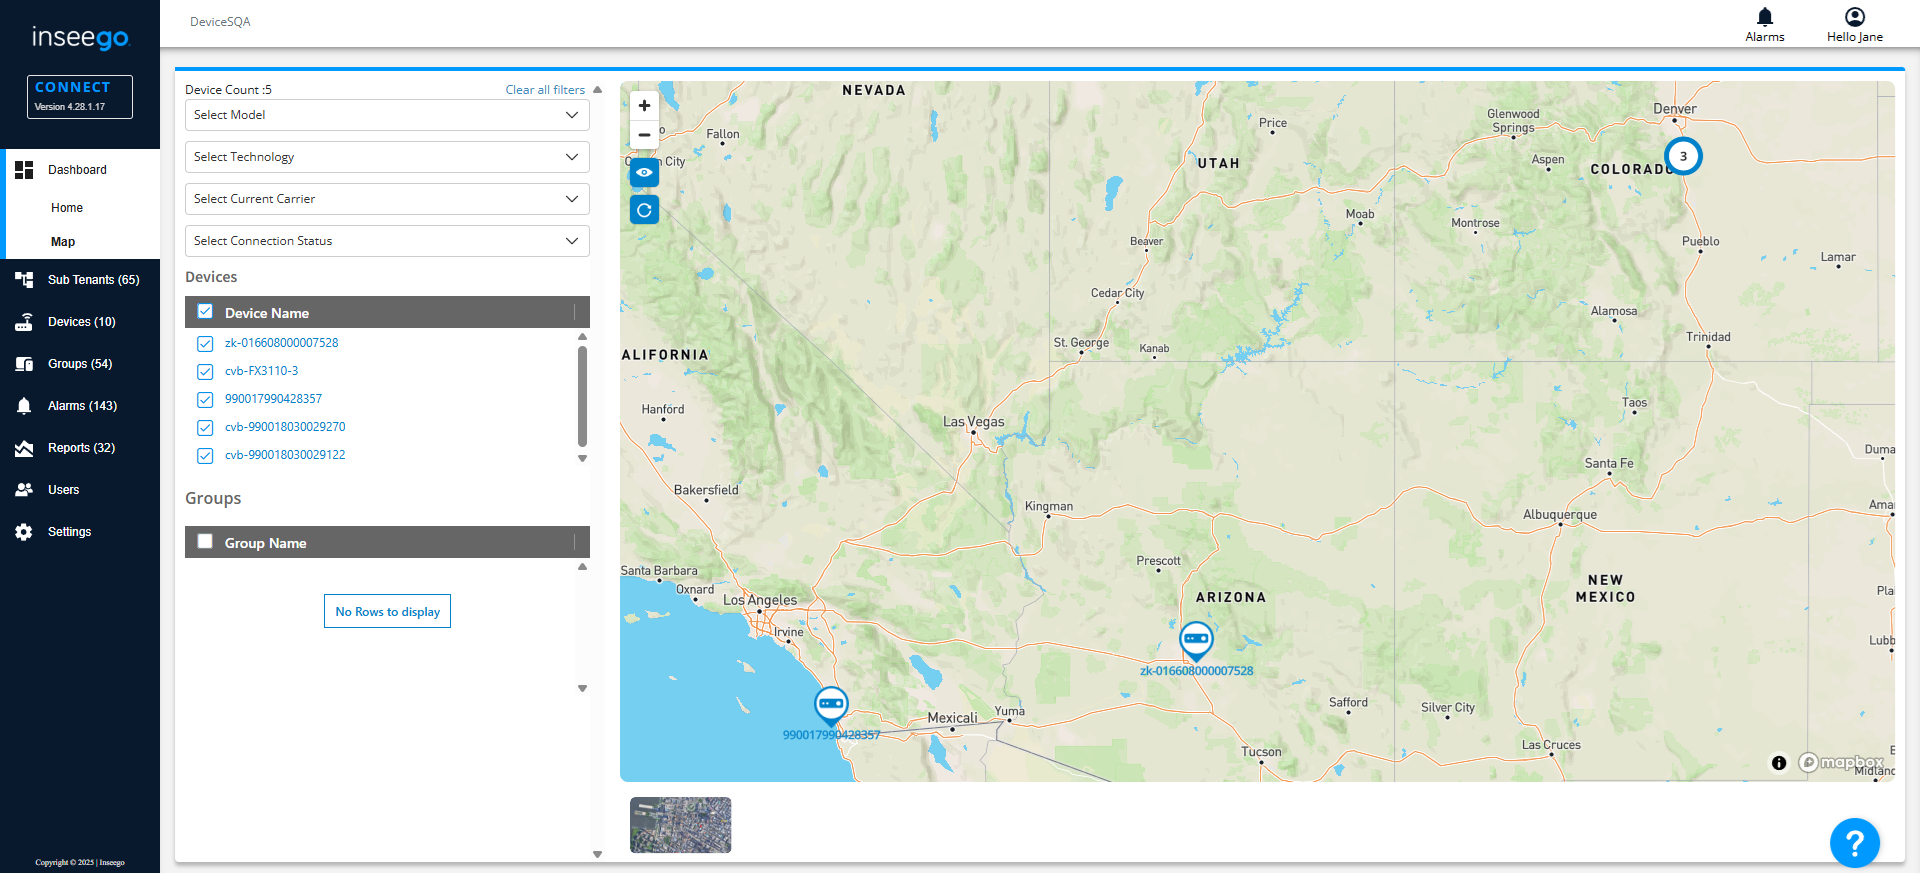
Task: Click the map refresh icon
Action: [644, 210]
